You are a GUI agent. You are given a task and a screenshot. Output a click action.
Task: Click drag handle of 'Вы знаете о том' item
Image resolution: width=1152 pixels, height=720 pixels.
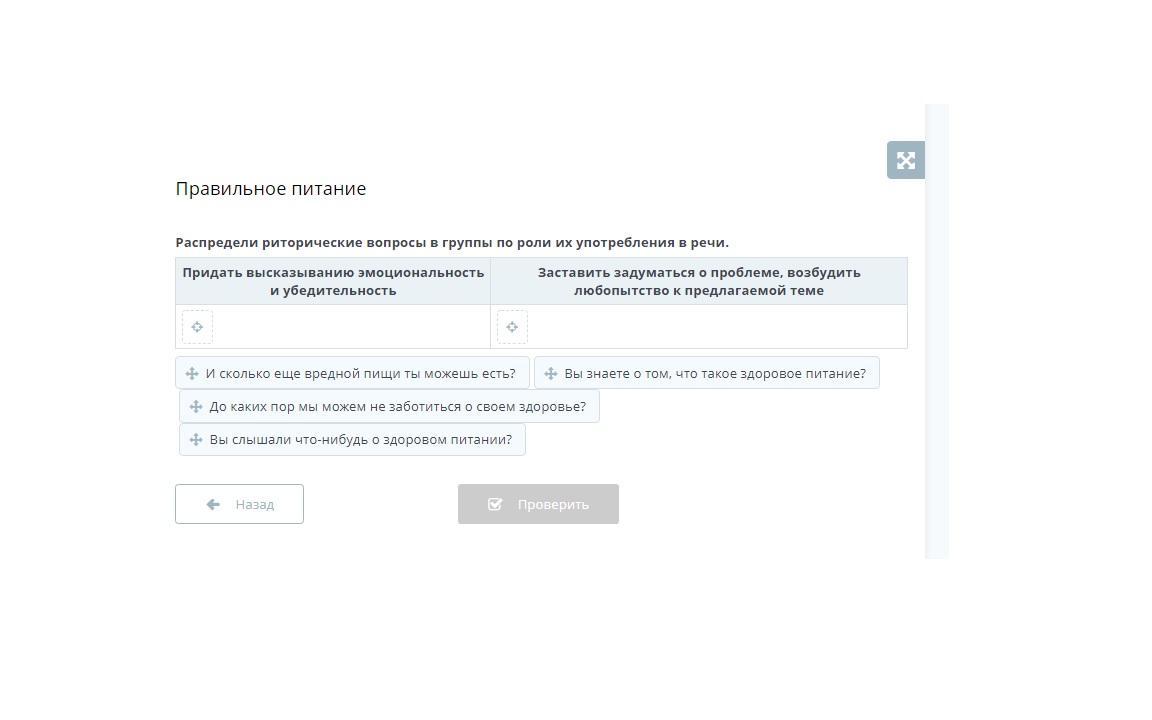(551, 374)
